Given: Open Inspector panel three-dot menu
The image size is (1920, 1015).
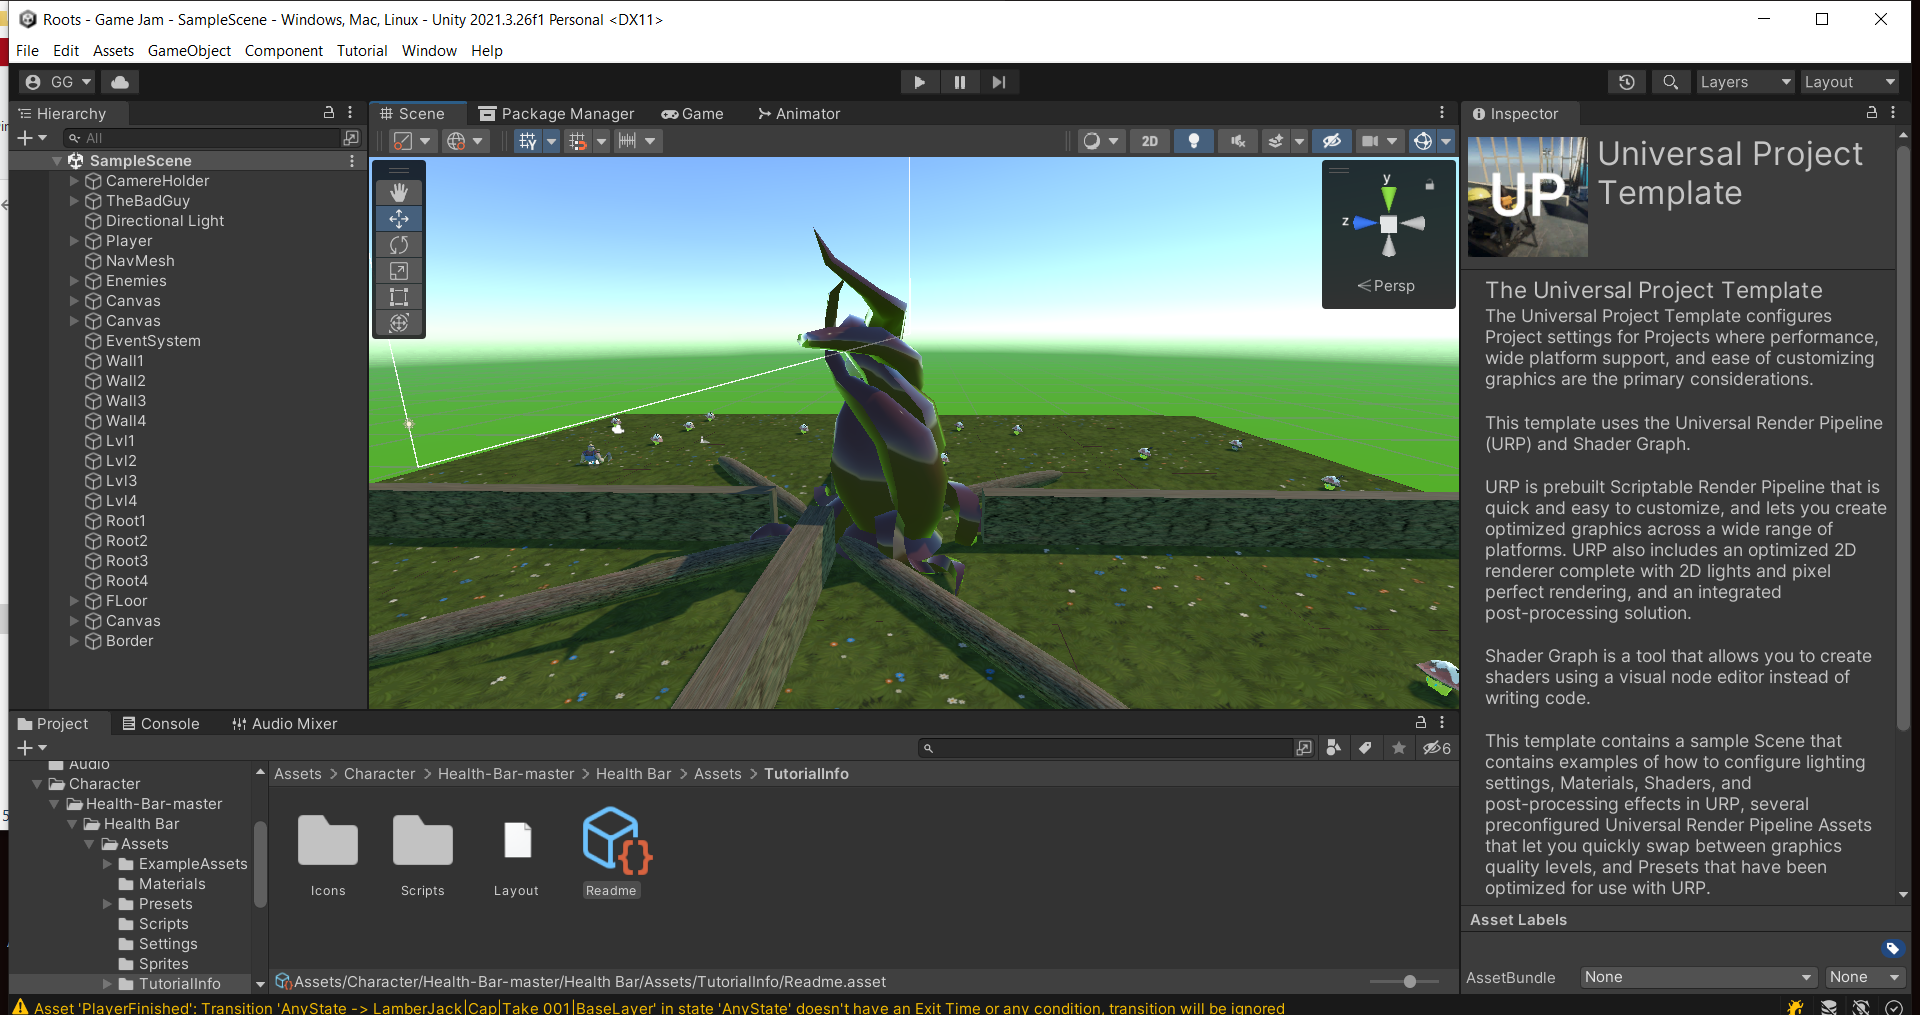Looking at the screenshot, I should pos(1893,113).
